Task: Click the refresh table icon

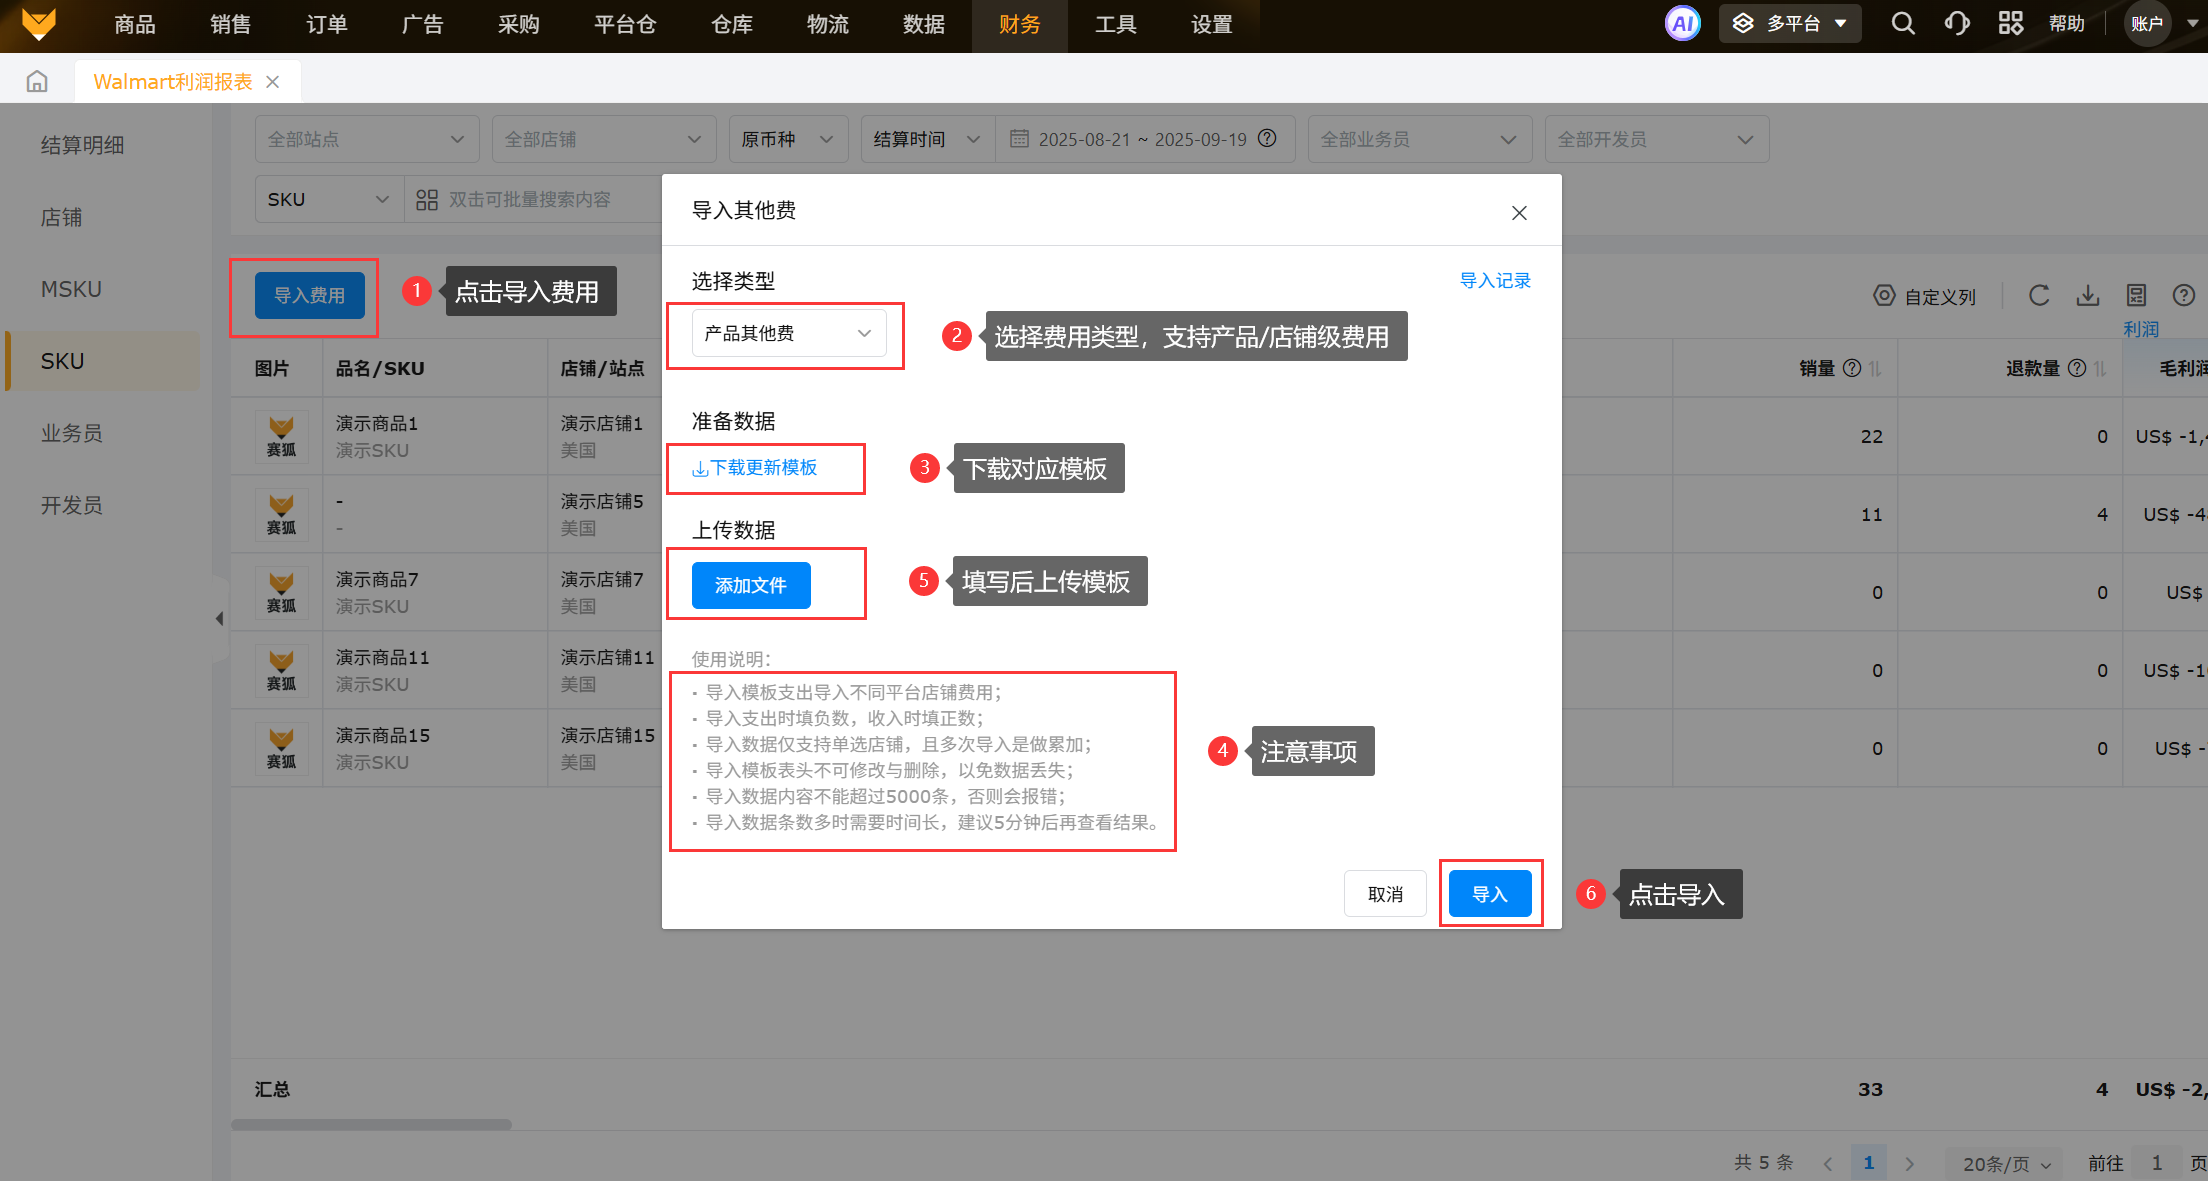Action: (x=2039, y=296)
